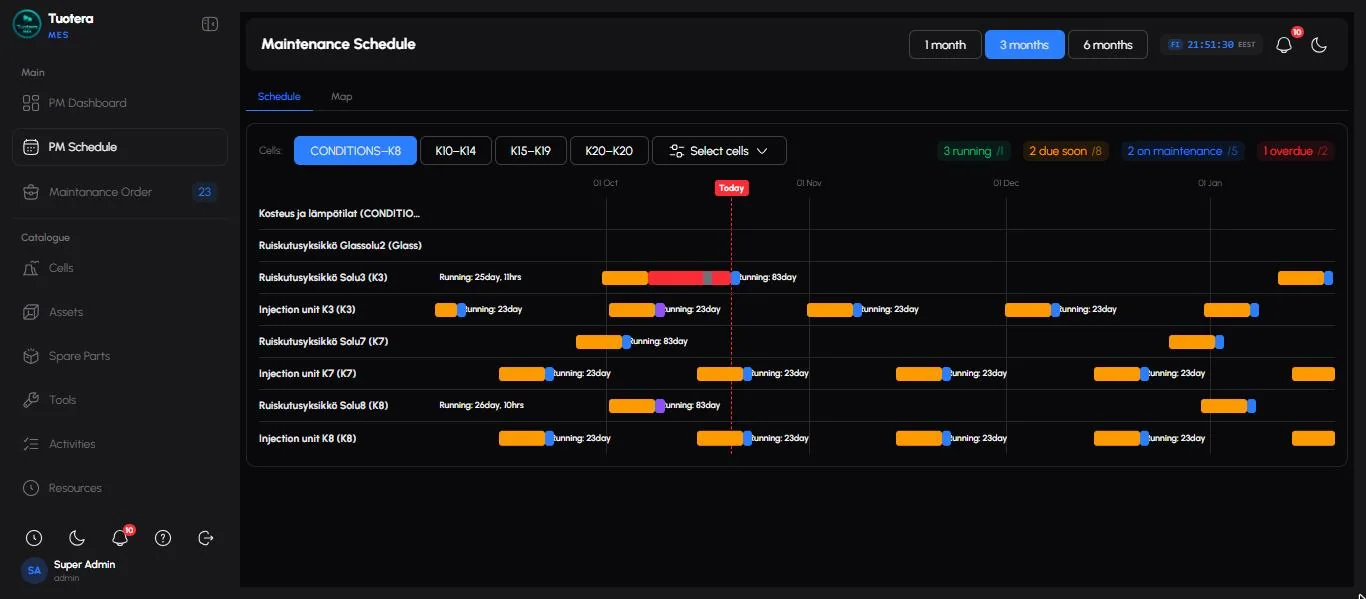Open history clock icon in sidebar footer
The image size is (1366, 599).
34,538
